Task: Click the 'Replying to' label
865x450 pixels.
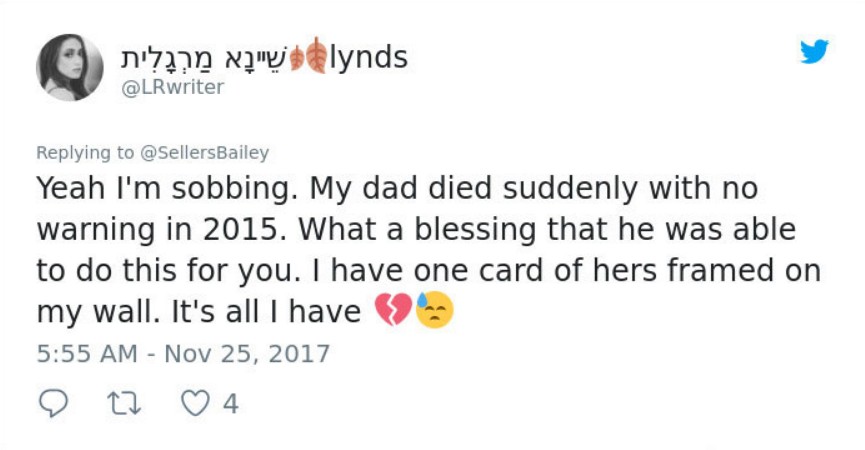Action: [x=84, y=153]
